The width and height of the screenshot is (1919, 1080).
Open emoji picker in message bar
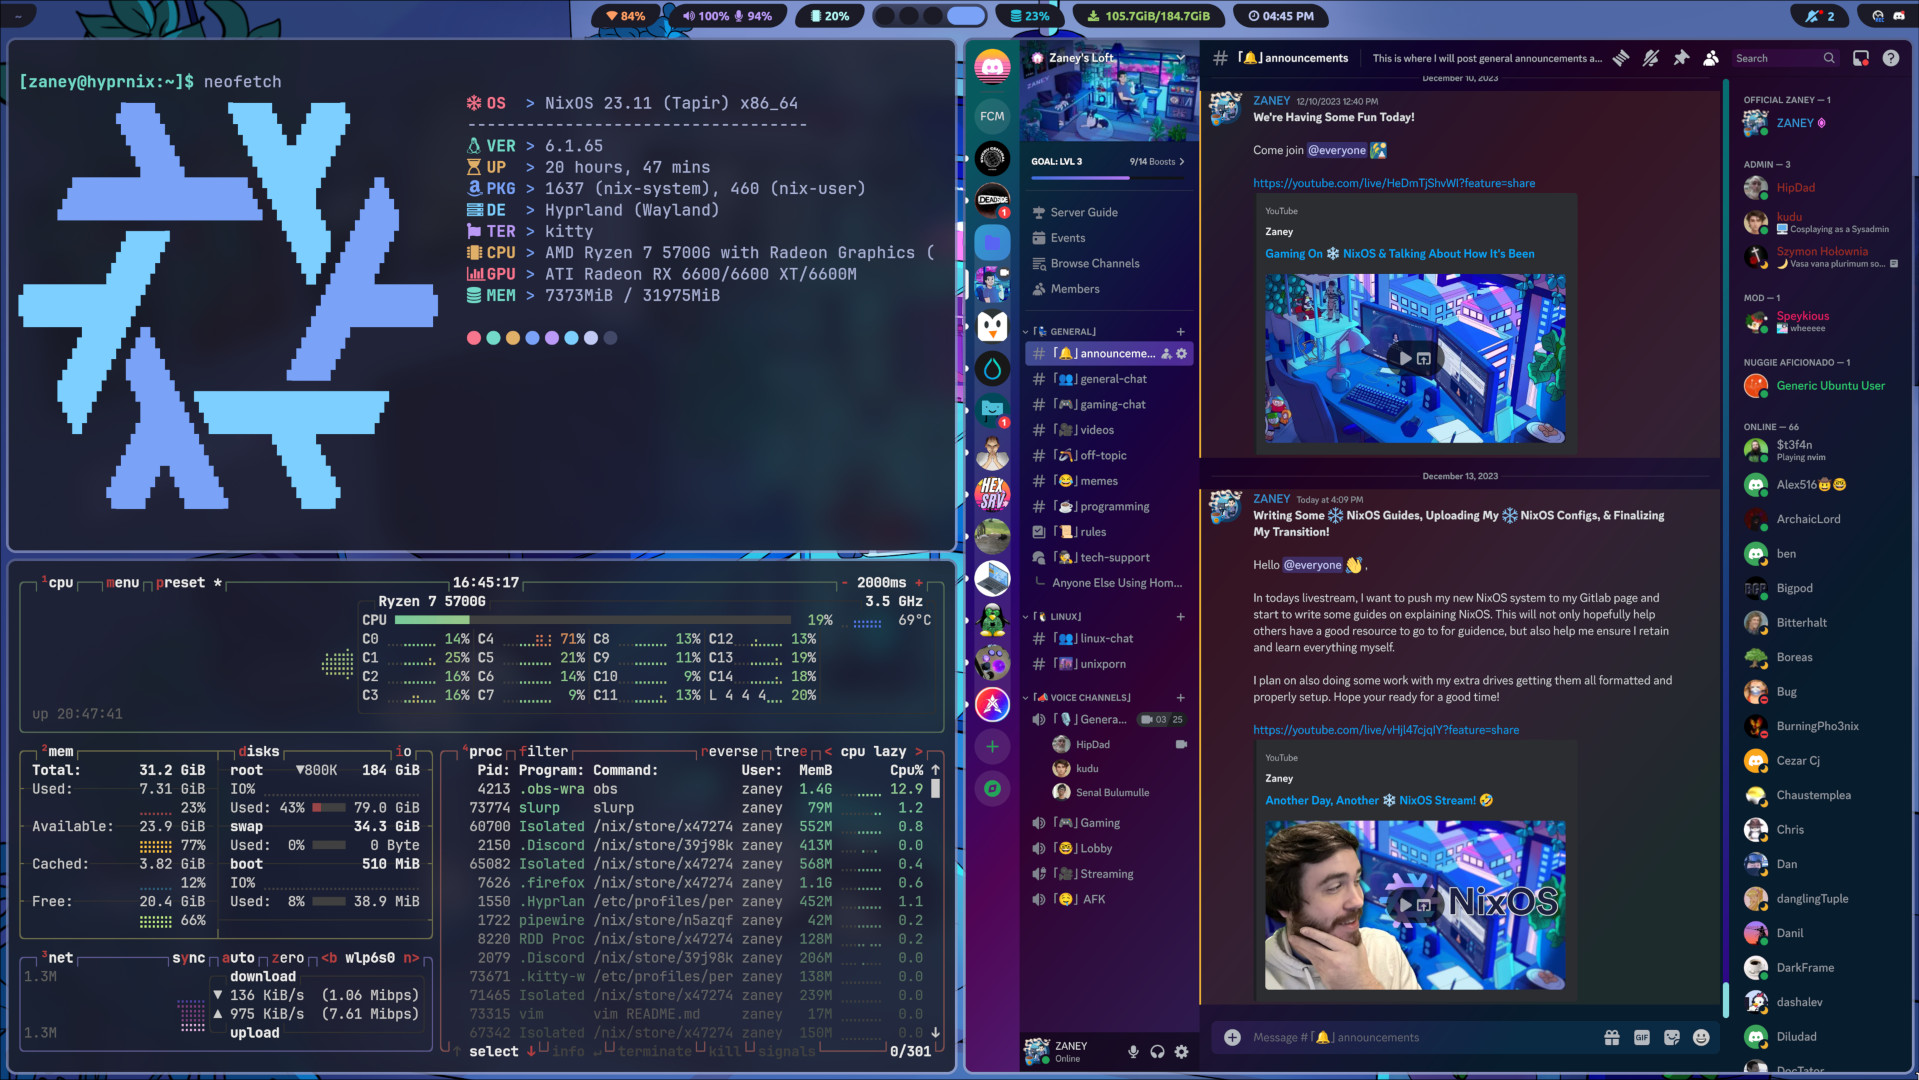click(x=1701, y=1038)
